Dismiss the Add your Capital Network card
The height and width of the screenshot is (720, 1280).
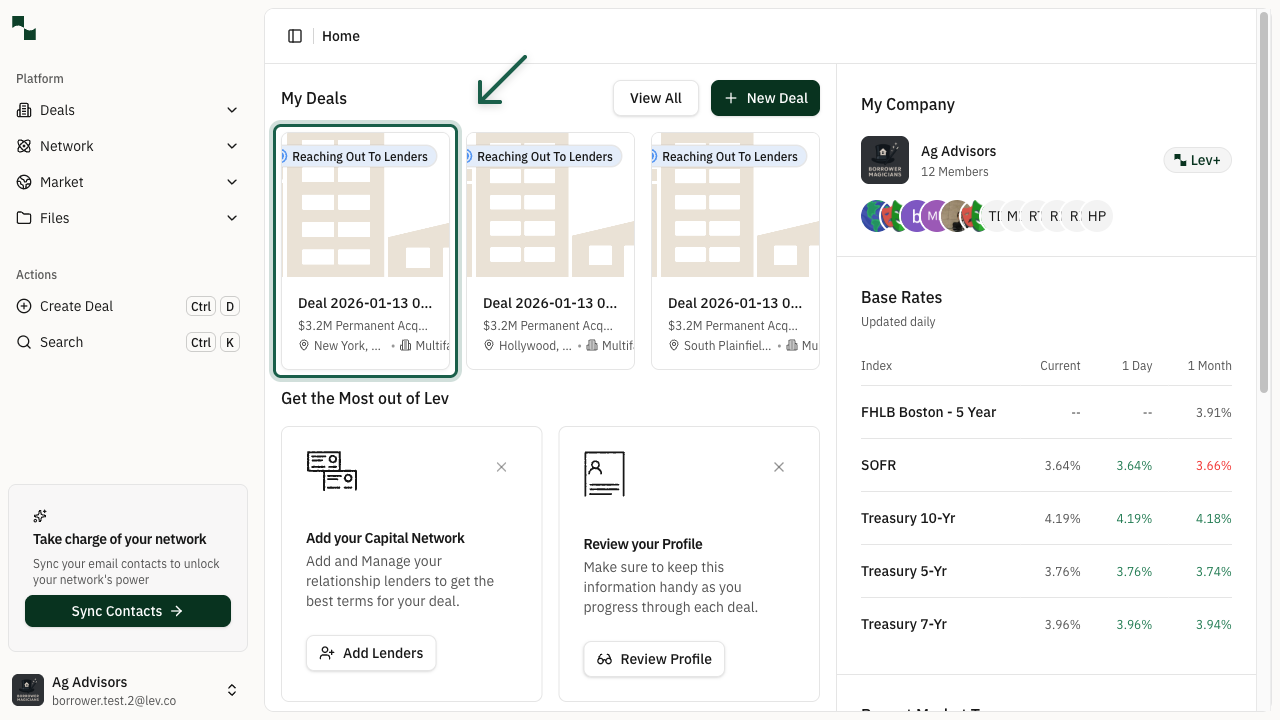501,466
